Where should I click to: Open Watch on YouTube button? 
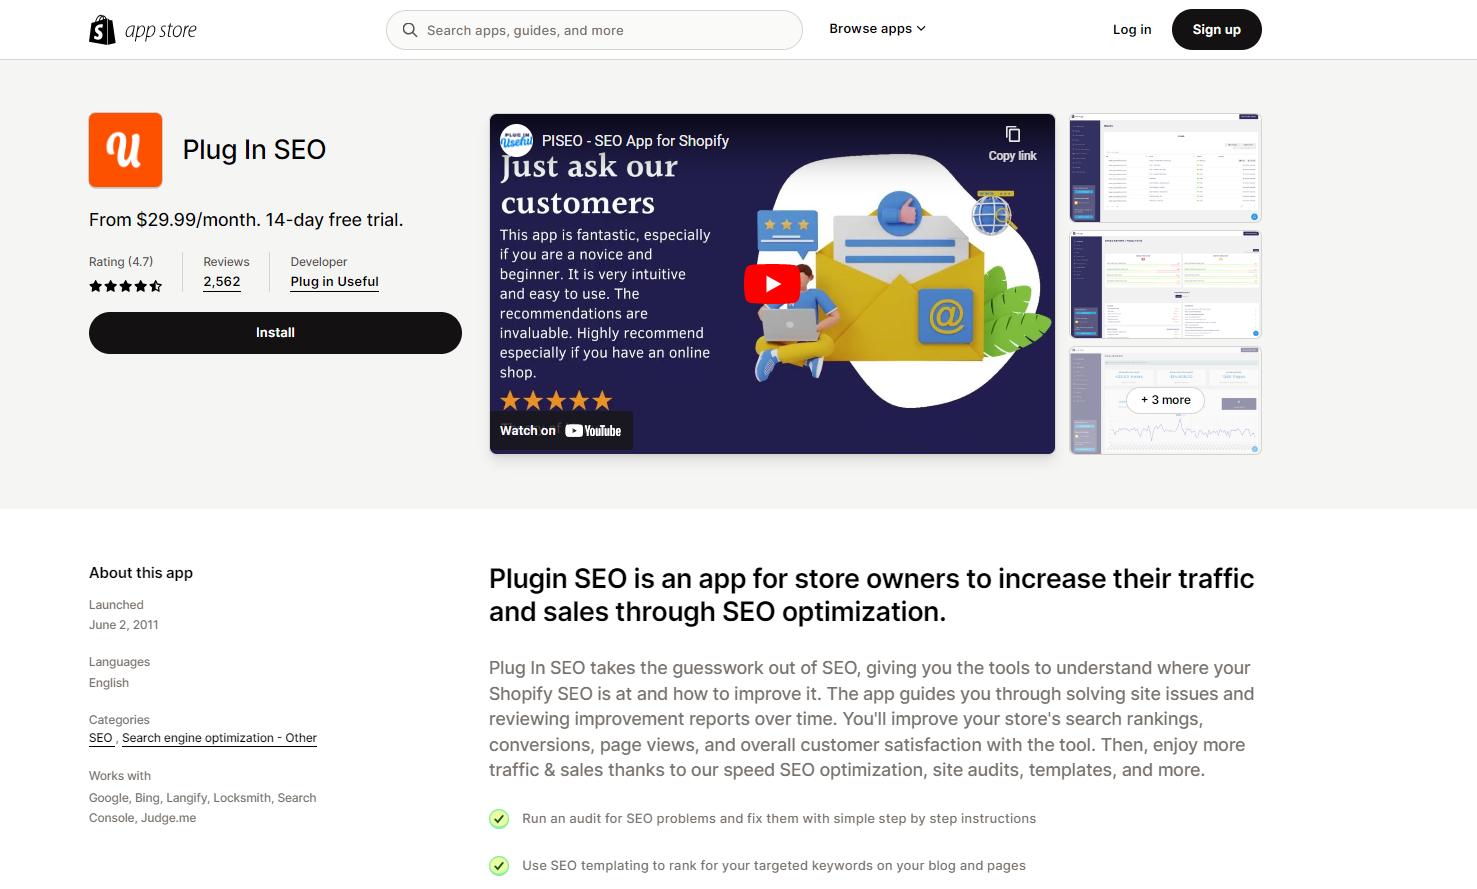click(x=561, y=431)
